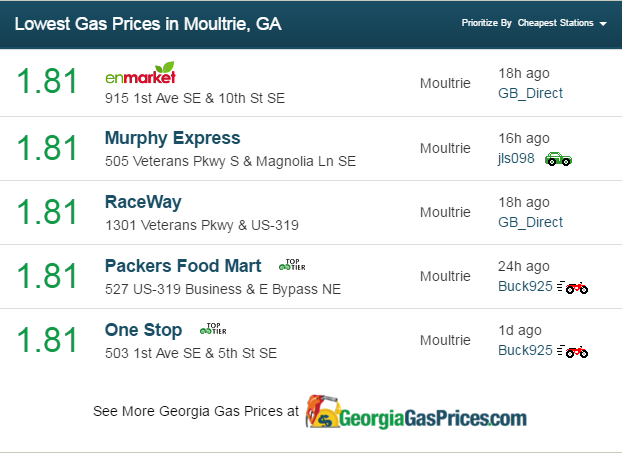View Buck925 profile in Packers Food Mart row
The height and width of the screenshot is (453, 622).
click(525, 286)
